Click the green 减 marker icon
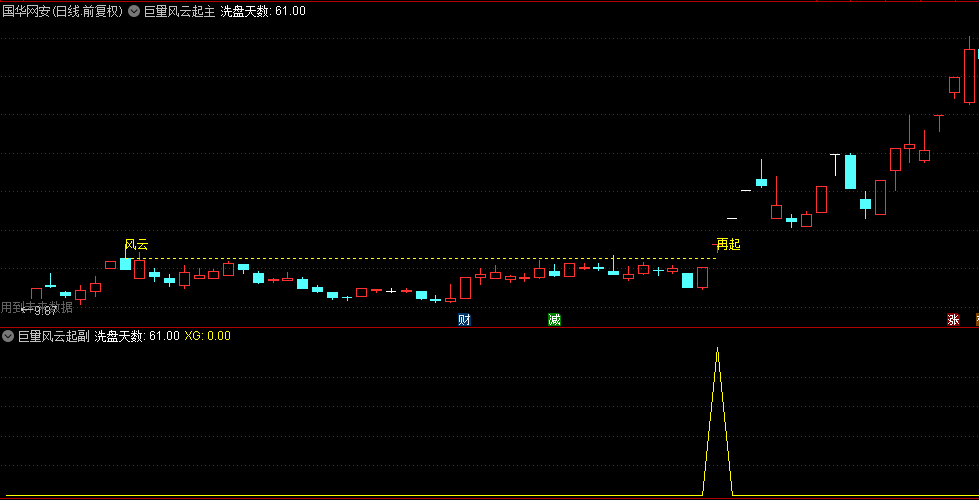 (554, 320)
